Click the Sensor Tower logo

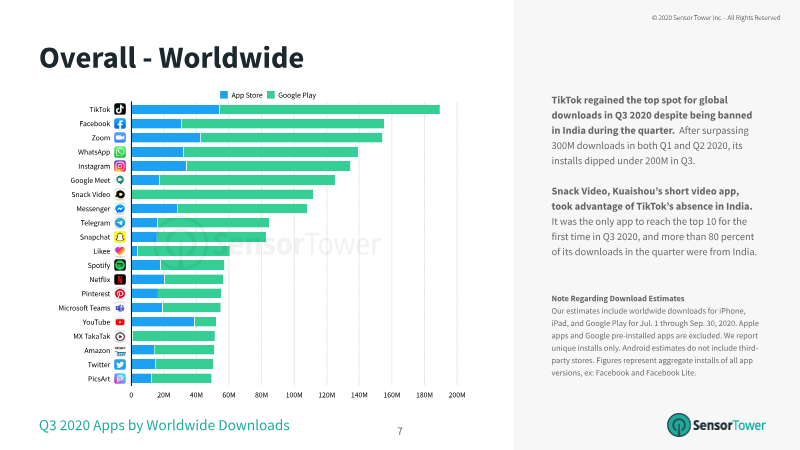click(716, 425)
